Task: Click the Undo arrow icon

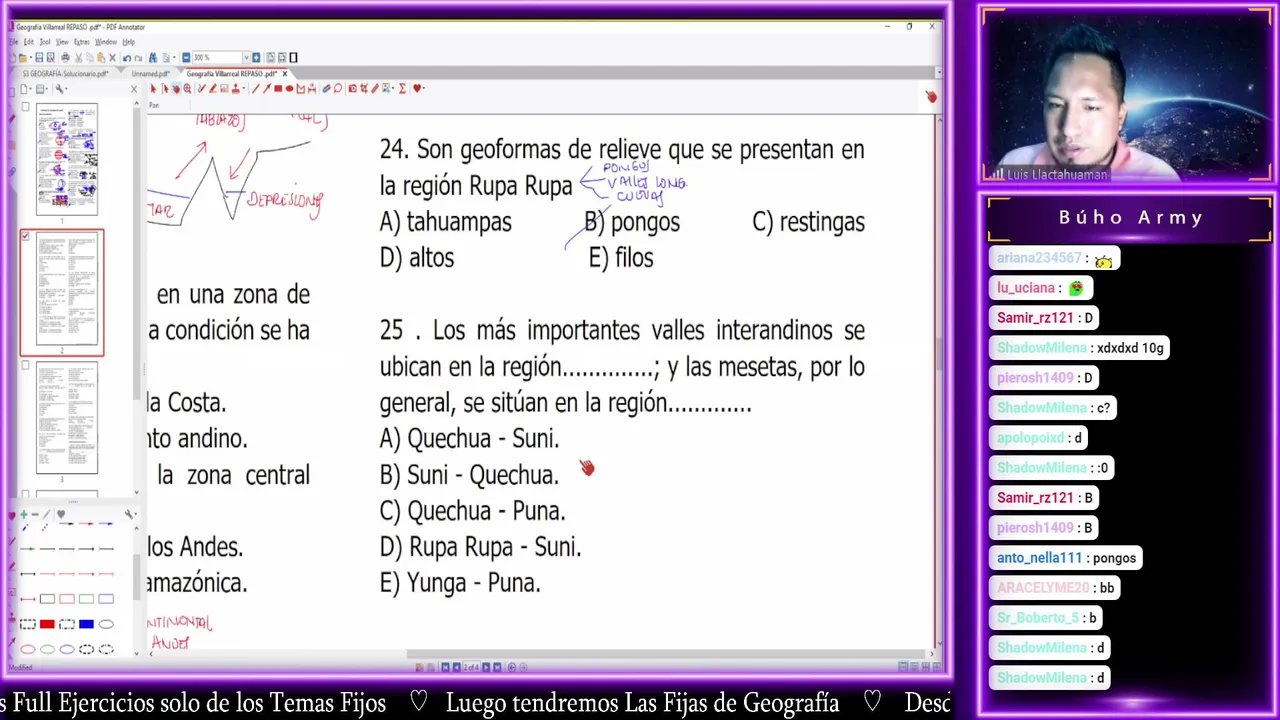Action: click(x=127, y=58)
